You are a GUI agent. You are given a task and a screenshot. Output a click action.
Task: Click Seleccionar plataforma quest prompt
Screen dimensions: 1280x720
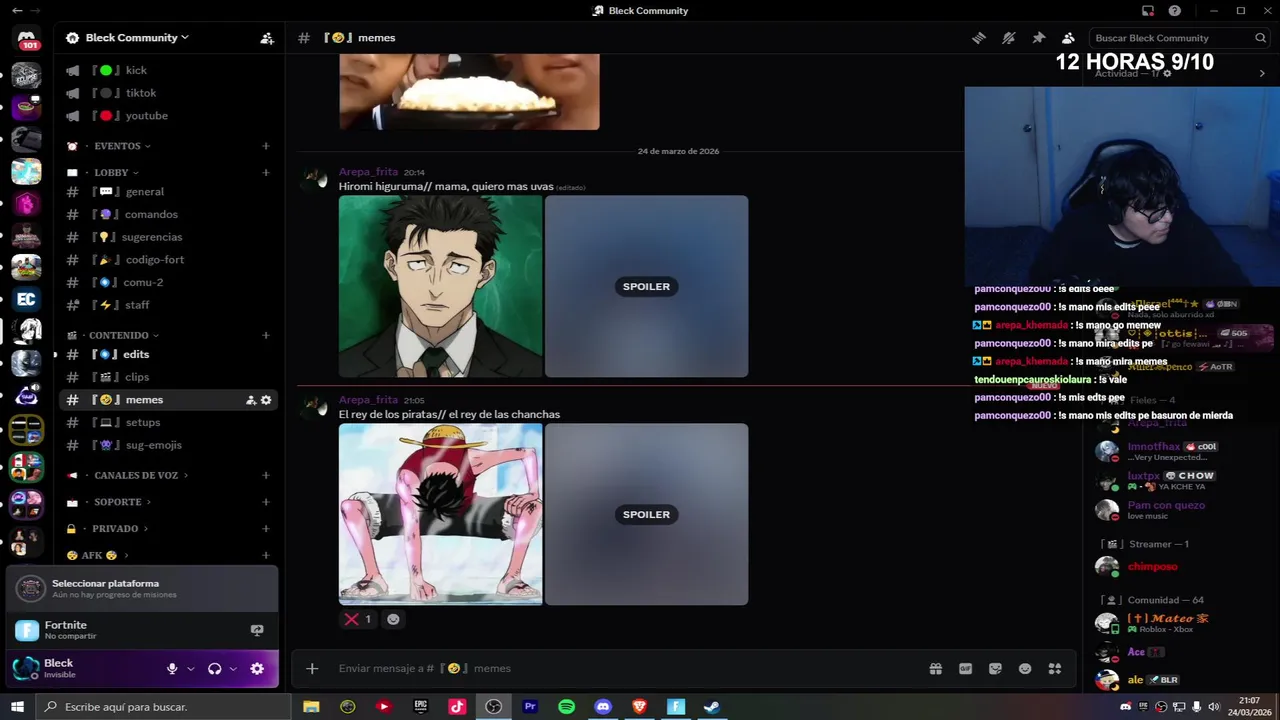pos(142,588)
